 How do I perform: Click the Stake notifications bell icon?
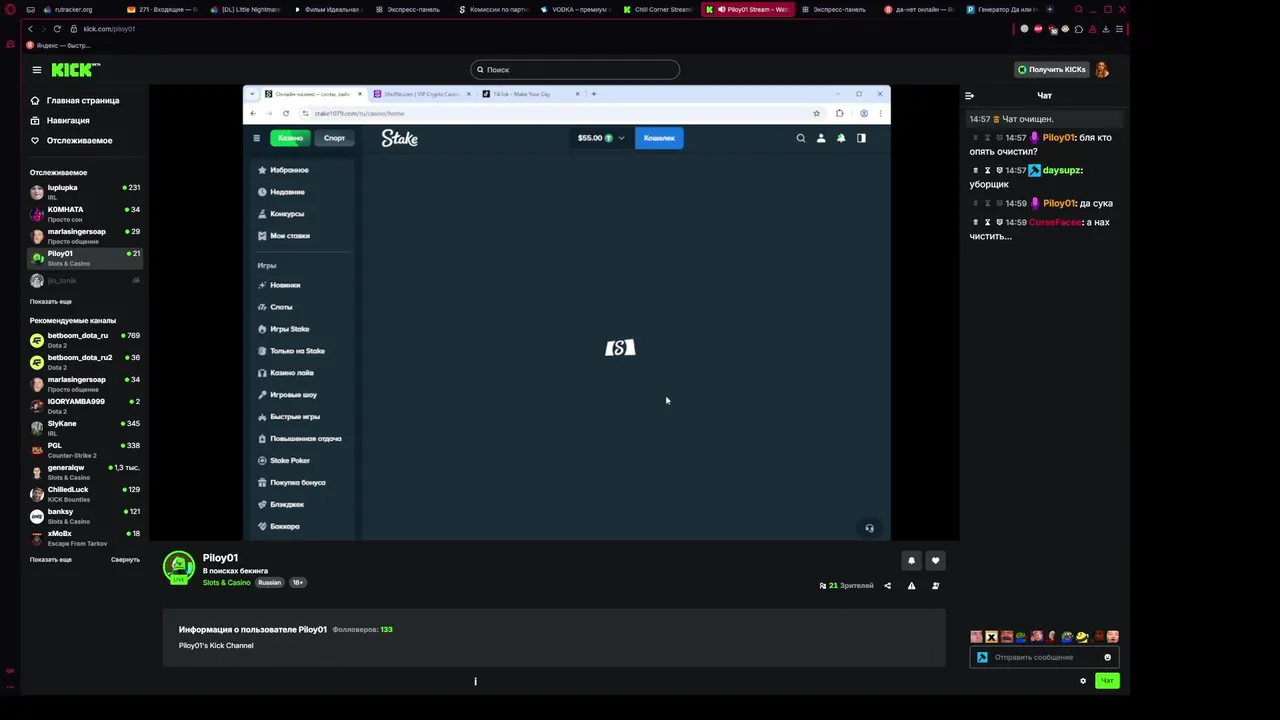[x=841, y=138]
